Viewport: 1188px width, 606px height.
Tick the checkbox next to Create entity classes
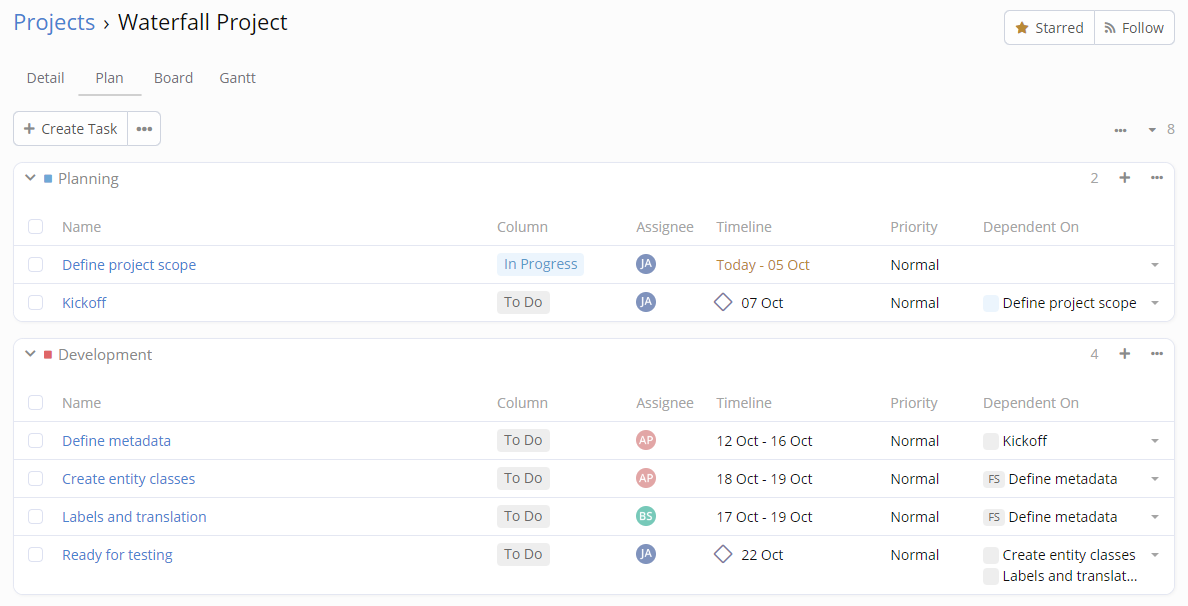pos(36,479)
